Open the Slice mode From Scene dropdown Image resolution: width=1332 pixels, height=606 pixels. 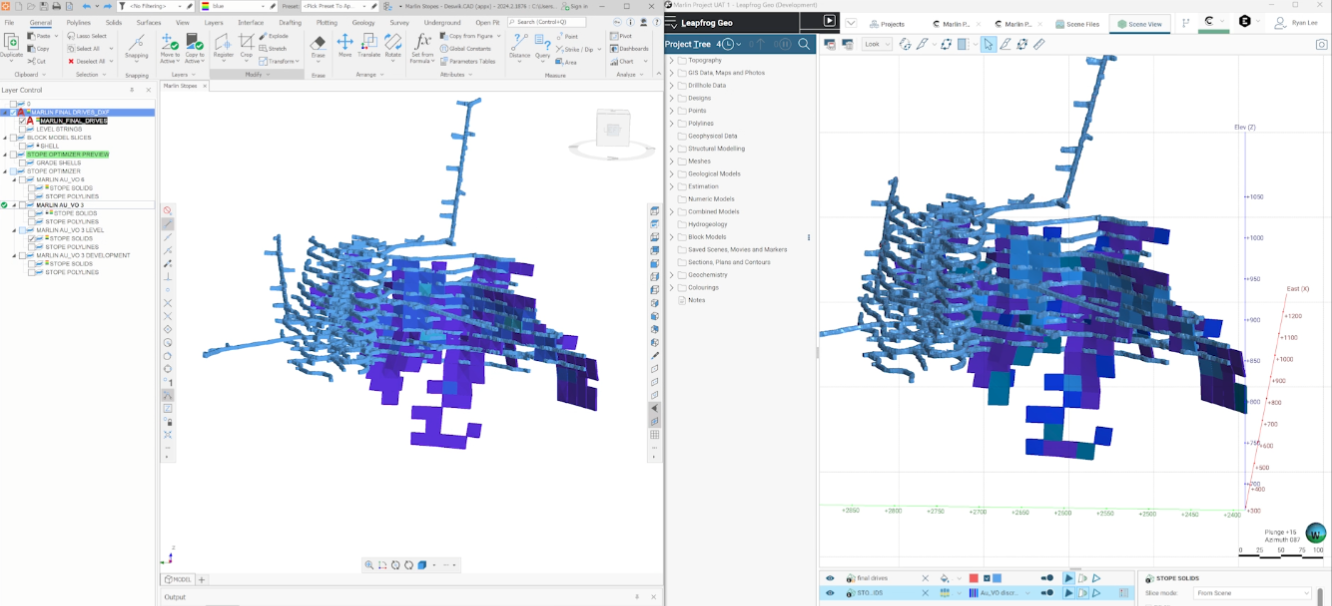(1252, 593)
